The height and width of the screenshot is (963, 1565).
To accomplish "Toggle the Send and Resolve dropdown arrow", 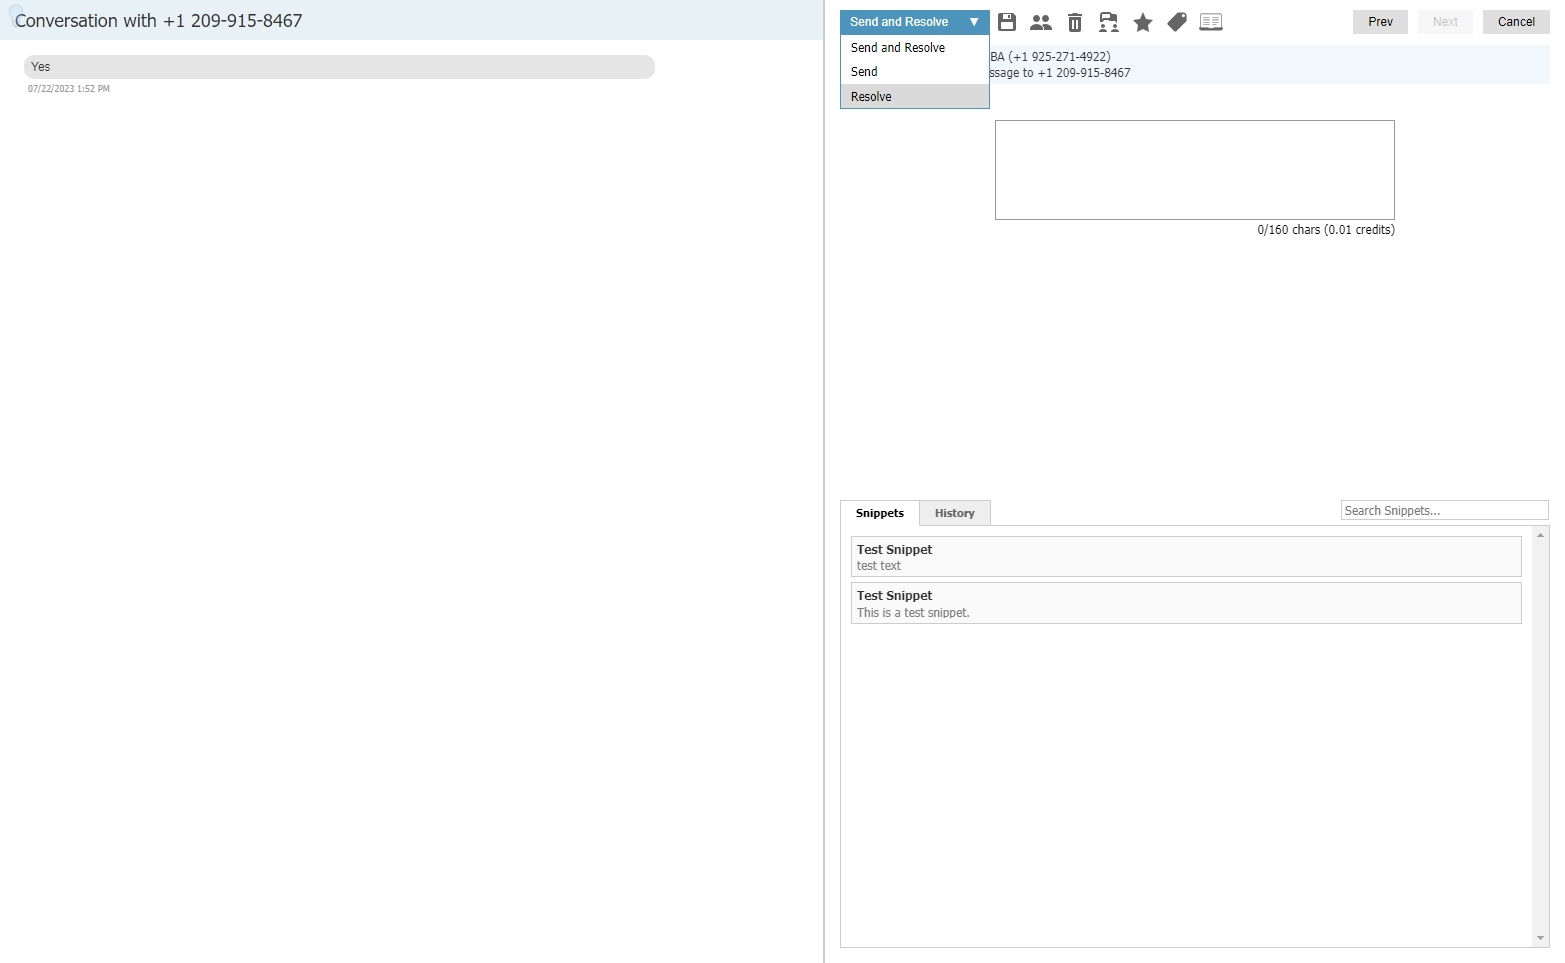I will [x=974, y=22].
